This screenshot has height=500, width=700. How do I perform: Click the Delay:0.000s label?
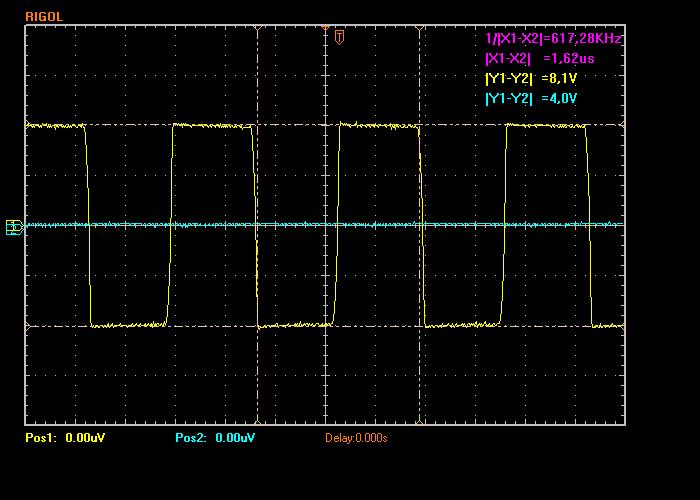[x=356, y=438]
